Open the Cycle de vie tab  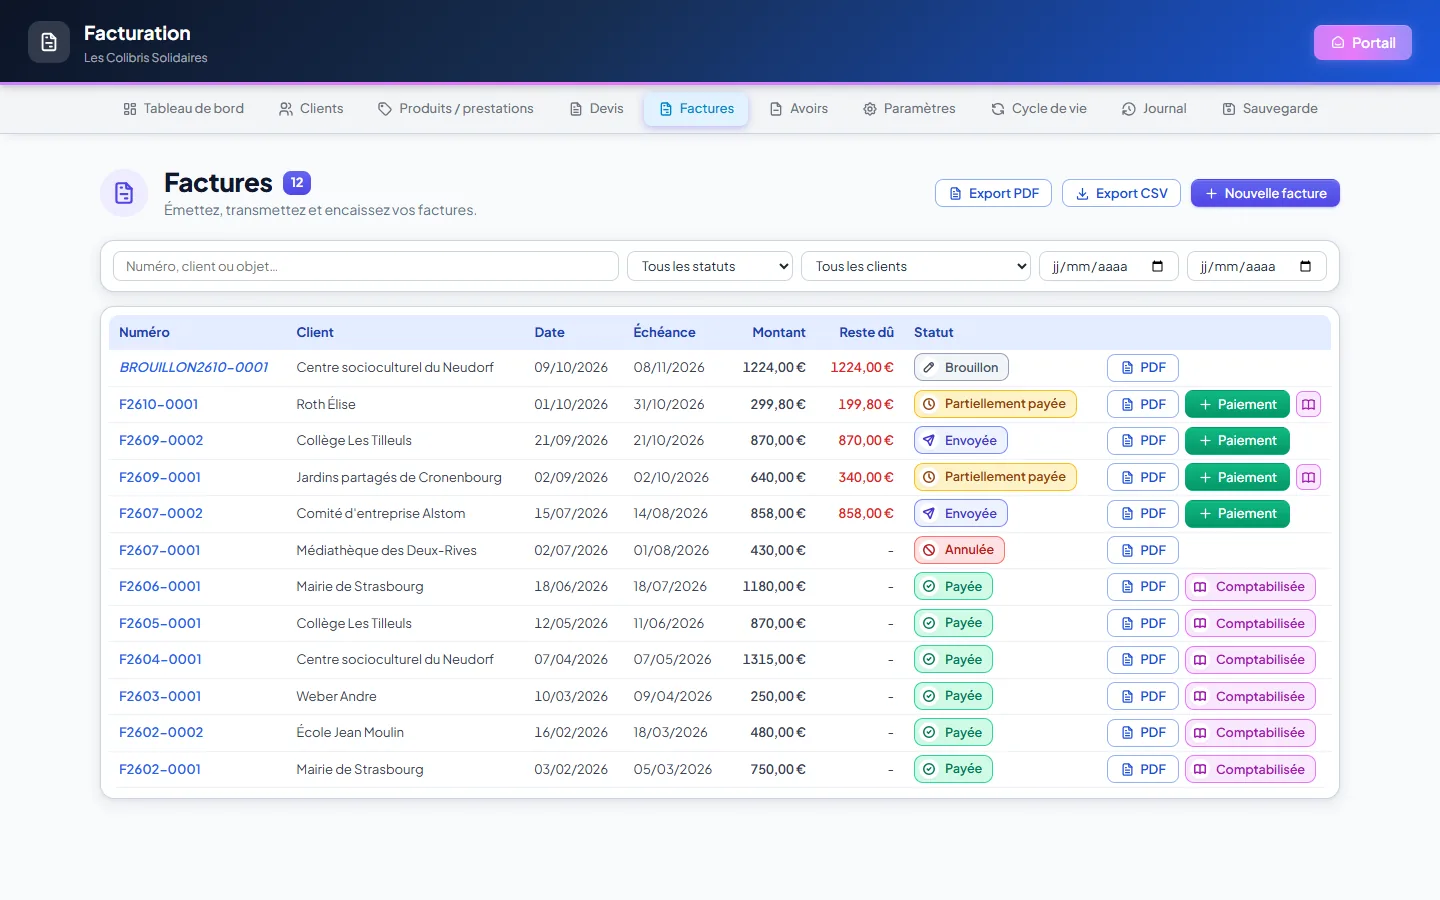pyautogui.click(x=1039, y=108)
